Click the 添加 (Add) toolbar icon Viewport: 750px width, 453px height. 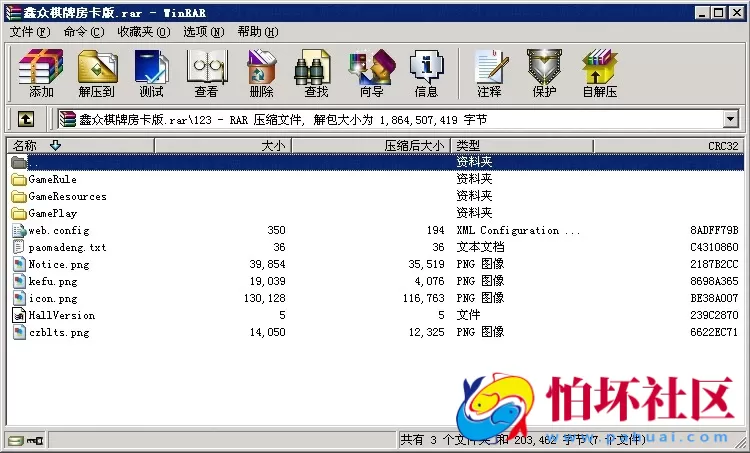(x=41, y=66)
